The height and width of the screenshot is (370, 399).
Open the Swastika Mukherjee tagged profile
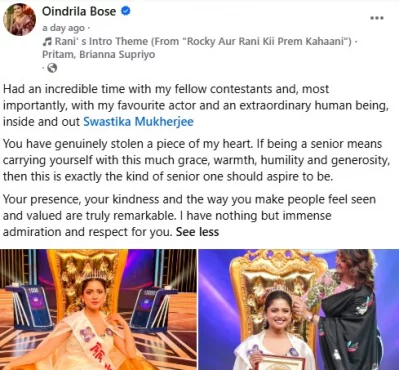point(138,122)
